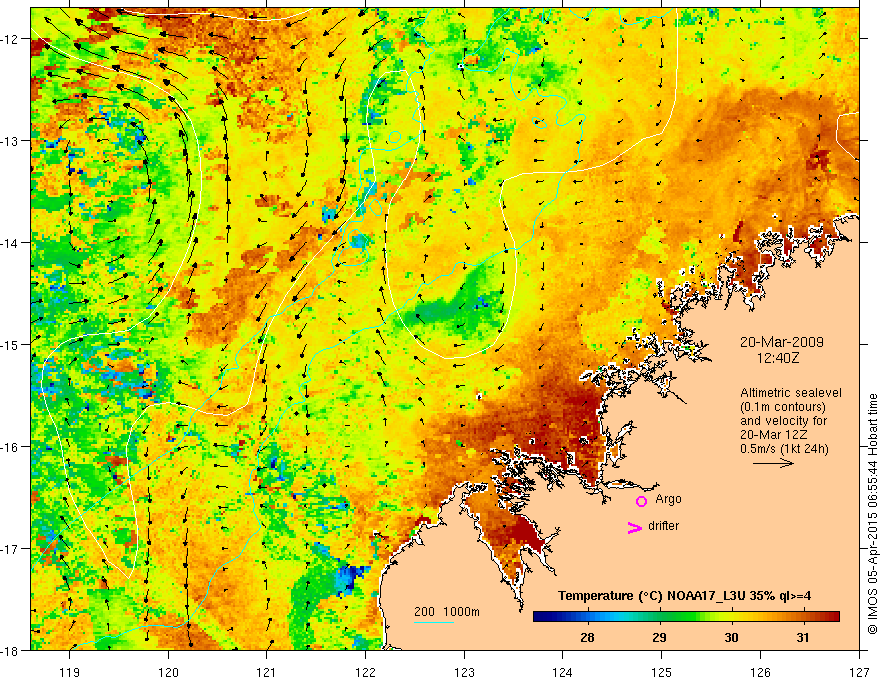Click the 121 longitude axis label
The image size is (880, 680).
pyautogui.click(x=267, y=672)
